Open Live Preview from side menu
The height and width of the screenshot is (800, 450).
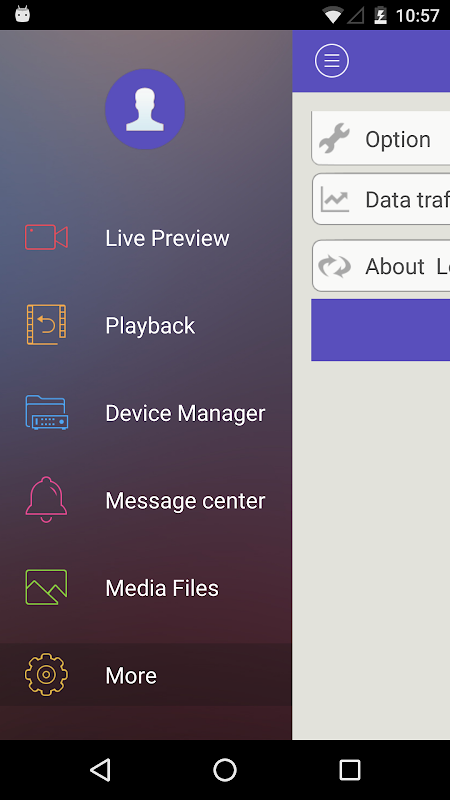click(x=146, y=237)
